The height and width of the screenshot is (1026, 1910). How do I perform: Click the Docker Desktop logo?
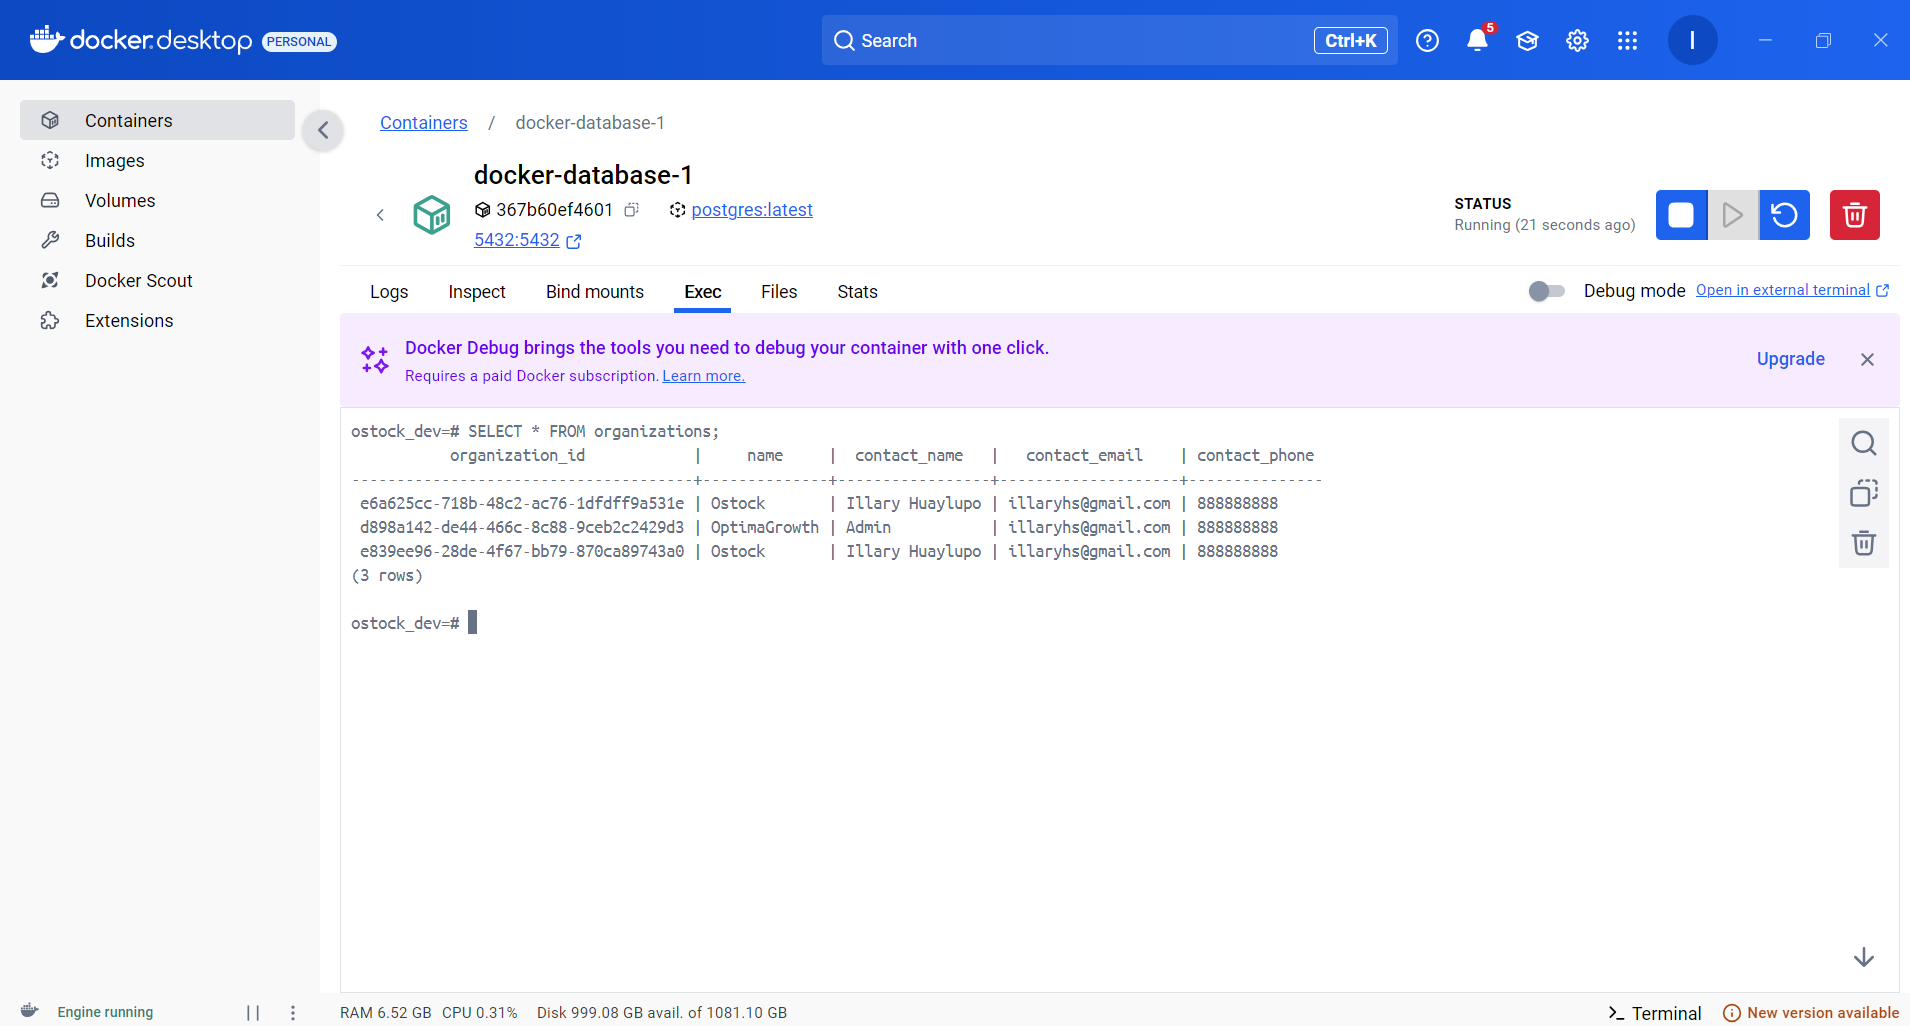tap(141, 40)
